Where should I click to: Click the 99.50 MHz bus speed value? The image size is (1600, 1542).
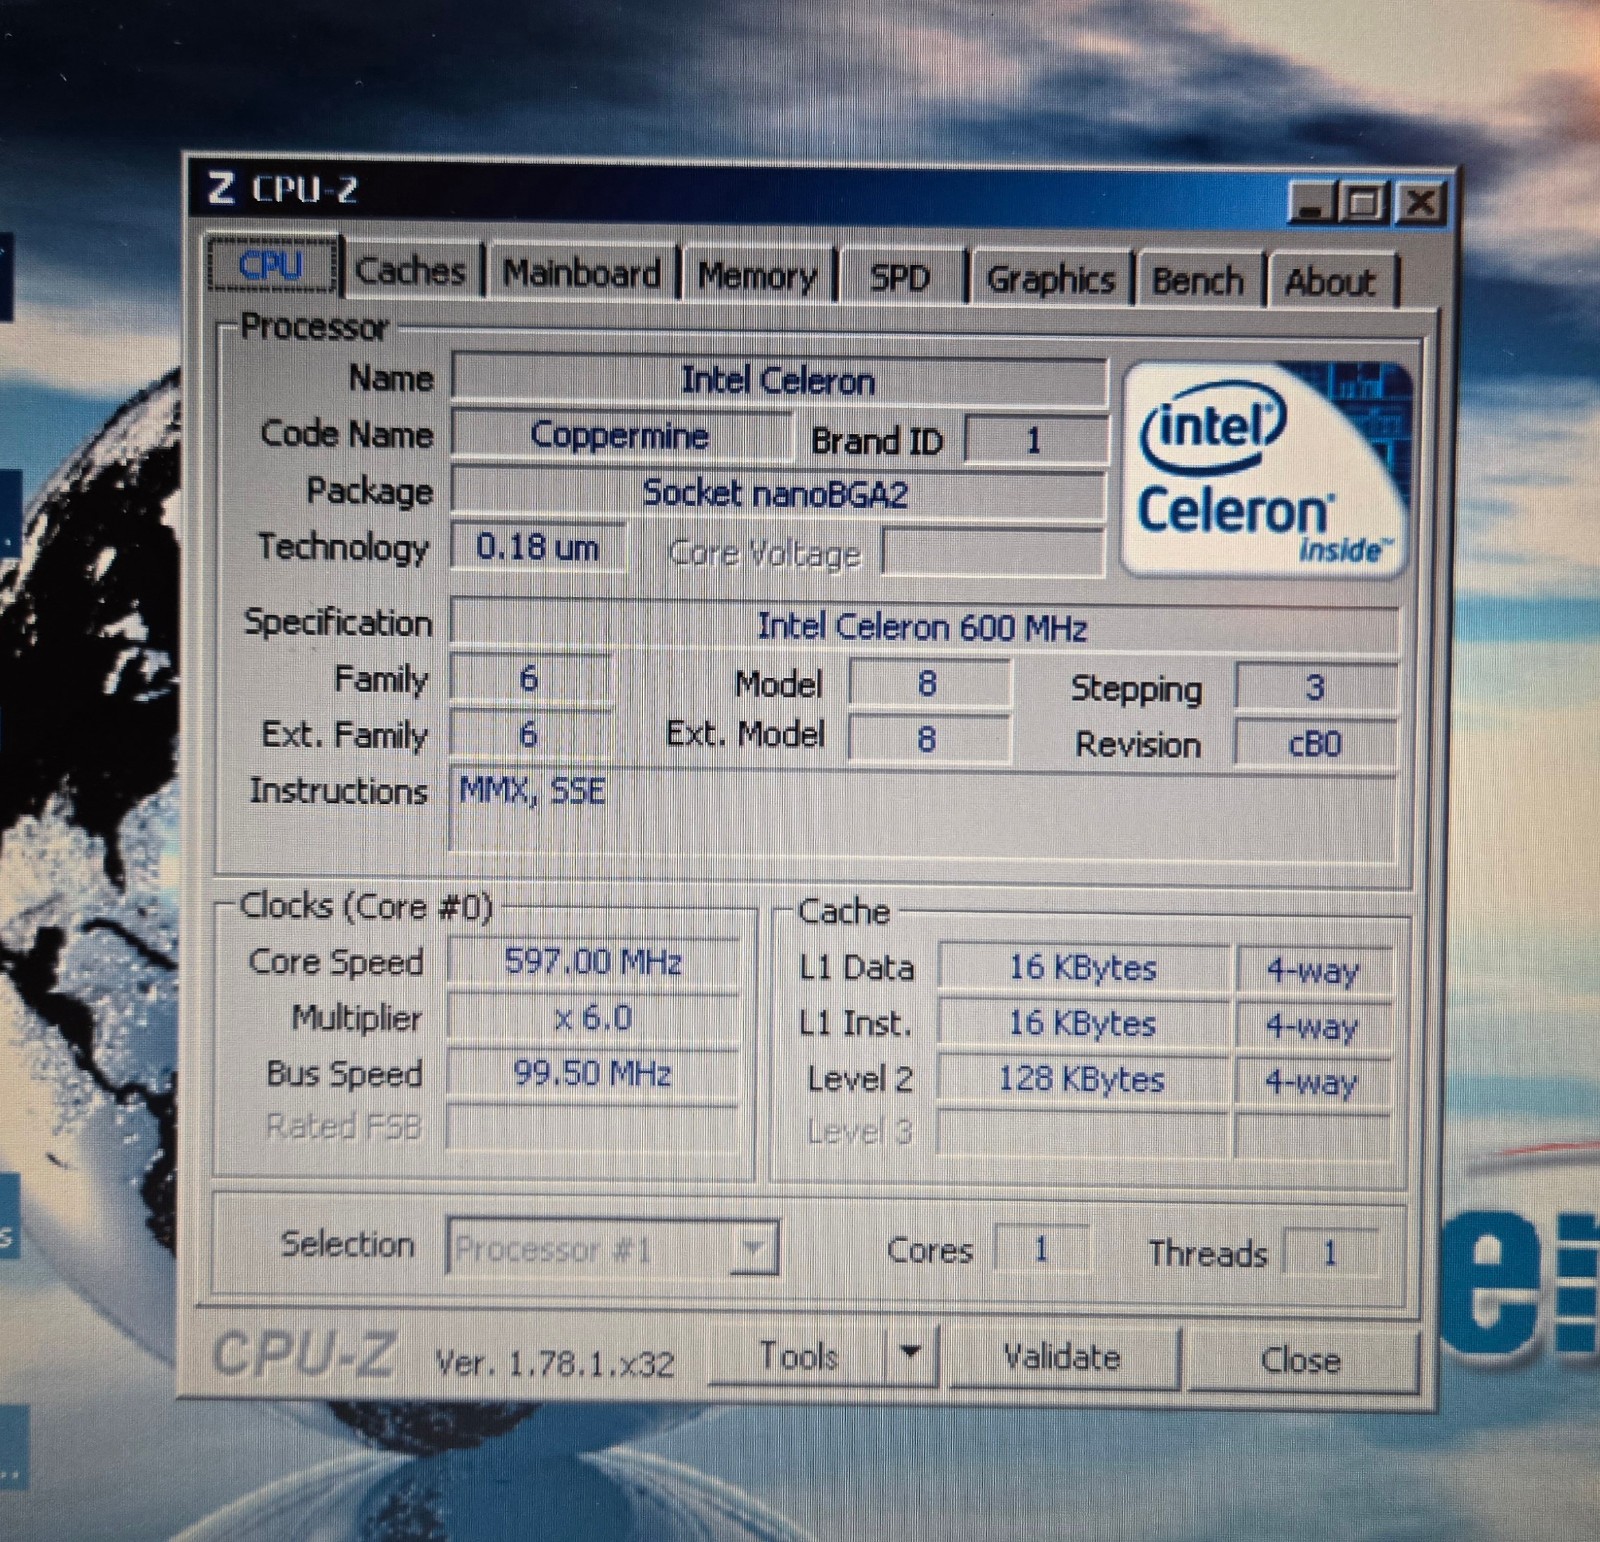tap(593, 1074)
